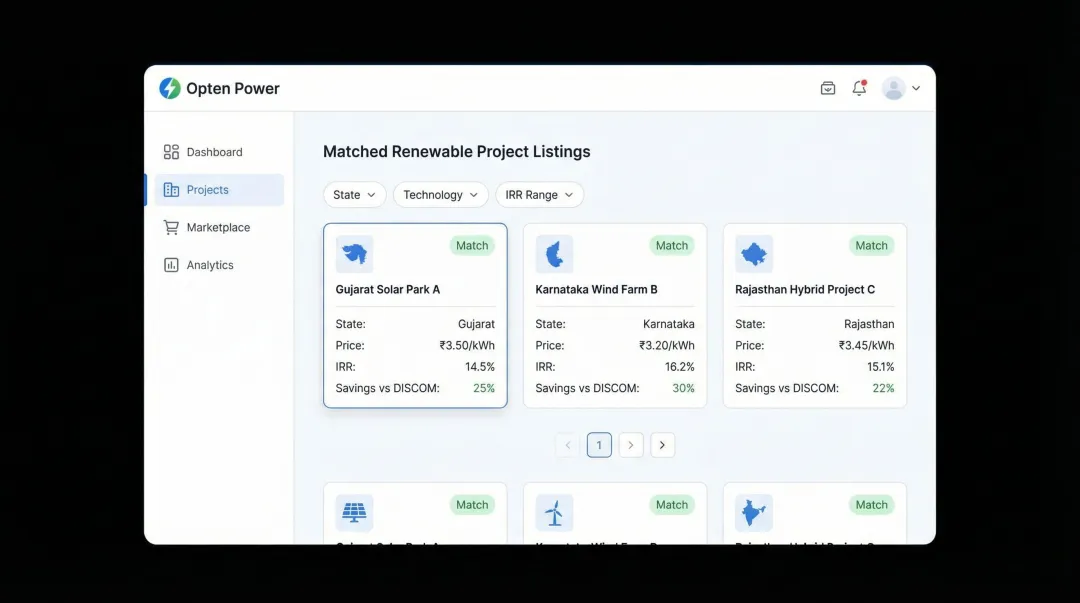Expand the IRR Range filter
1080x603 pixels.
pos(539,194)
